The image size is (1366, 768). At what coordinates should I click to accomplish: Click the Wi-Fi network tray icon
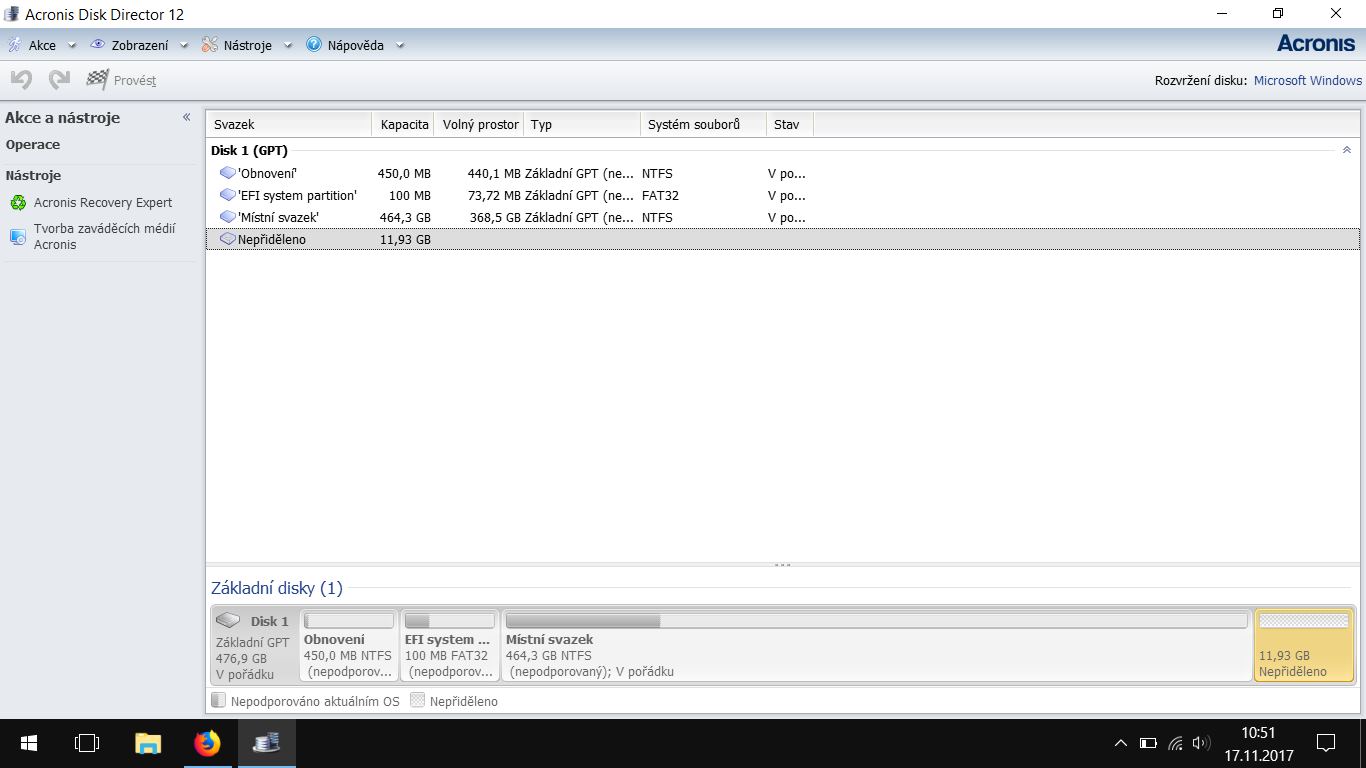coord(1176,743)
